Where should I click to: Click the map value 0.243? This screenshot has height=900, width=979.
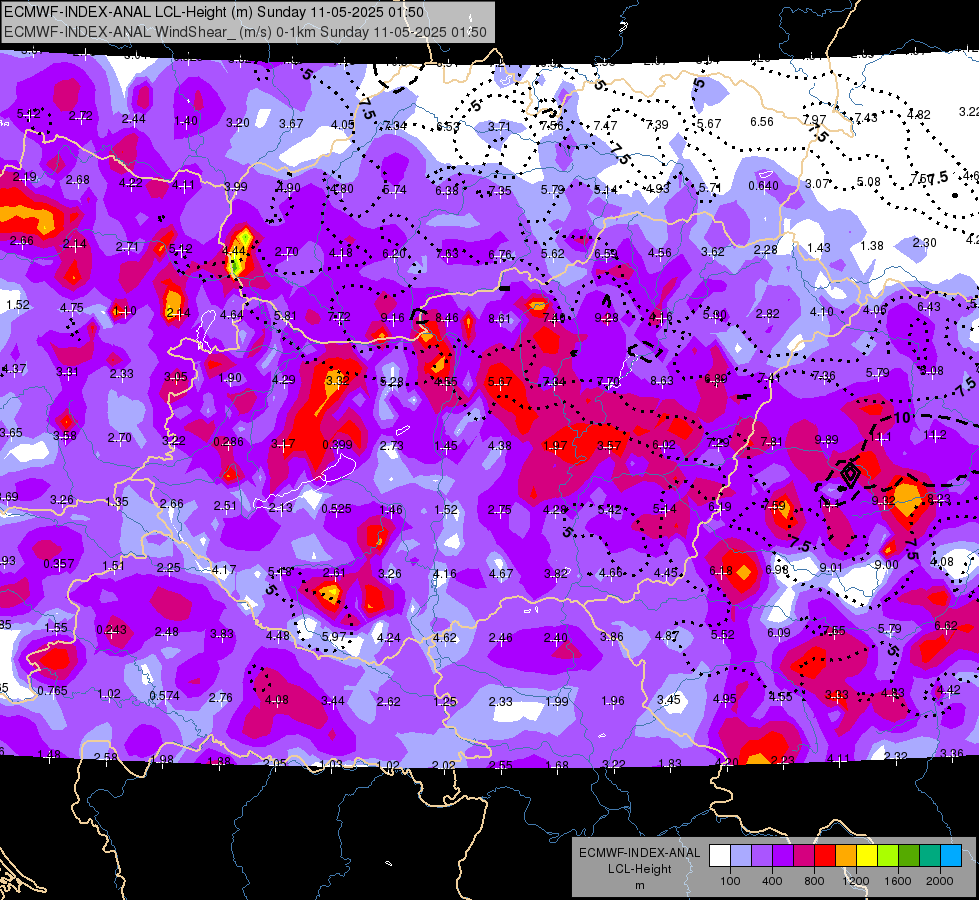point(112,630)
